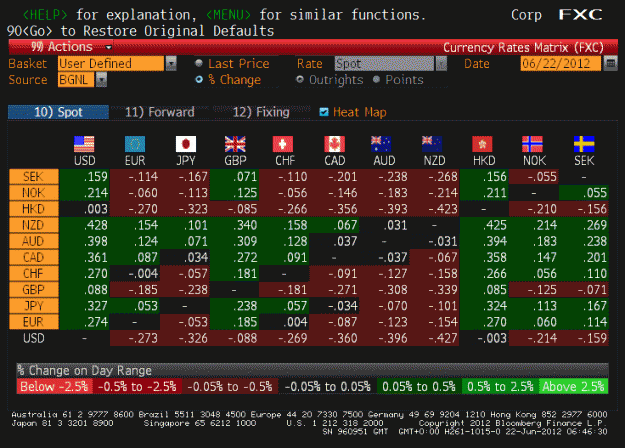625x448 pixels.
Task: Click the HKD row header button
Action: (x=34, y=209)
